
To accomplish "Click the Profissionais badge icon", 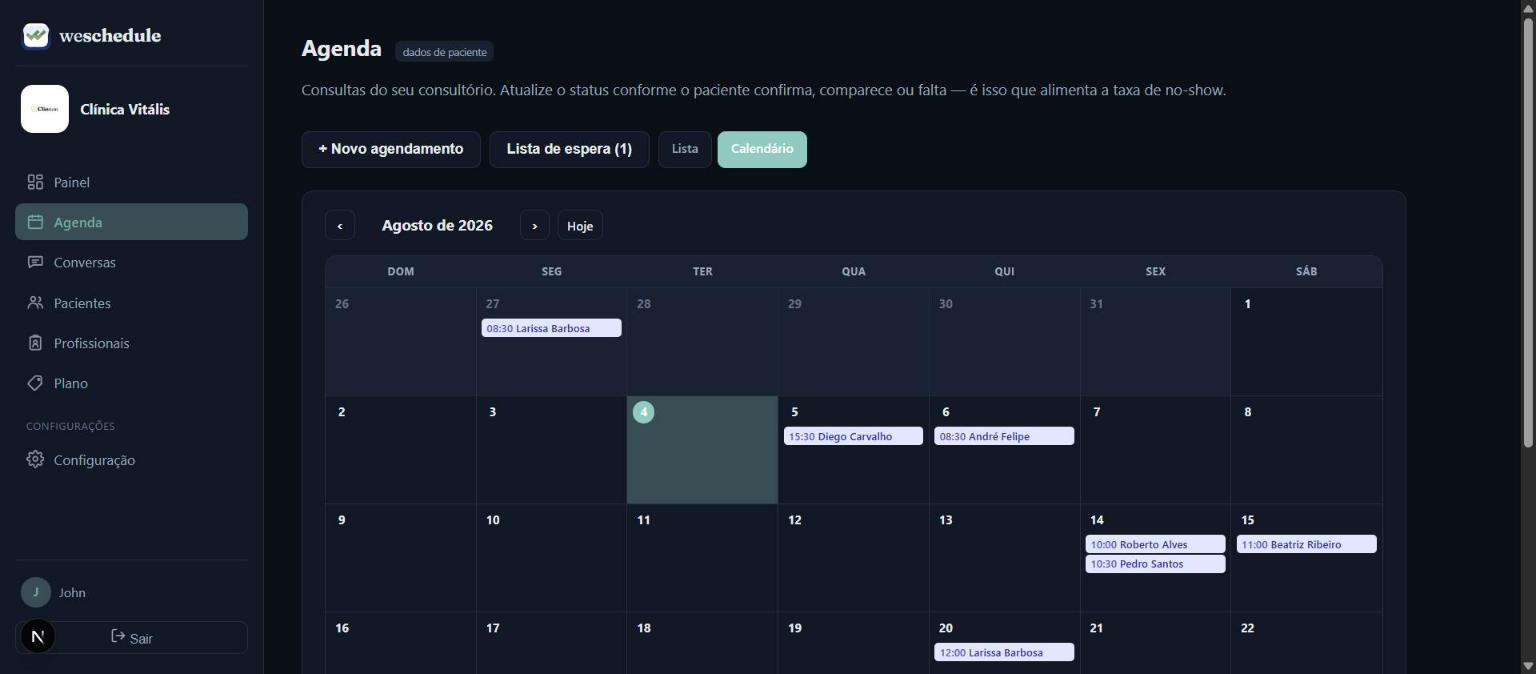I will point(35,343).
